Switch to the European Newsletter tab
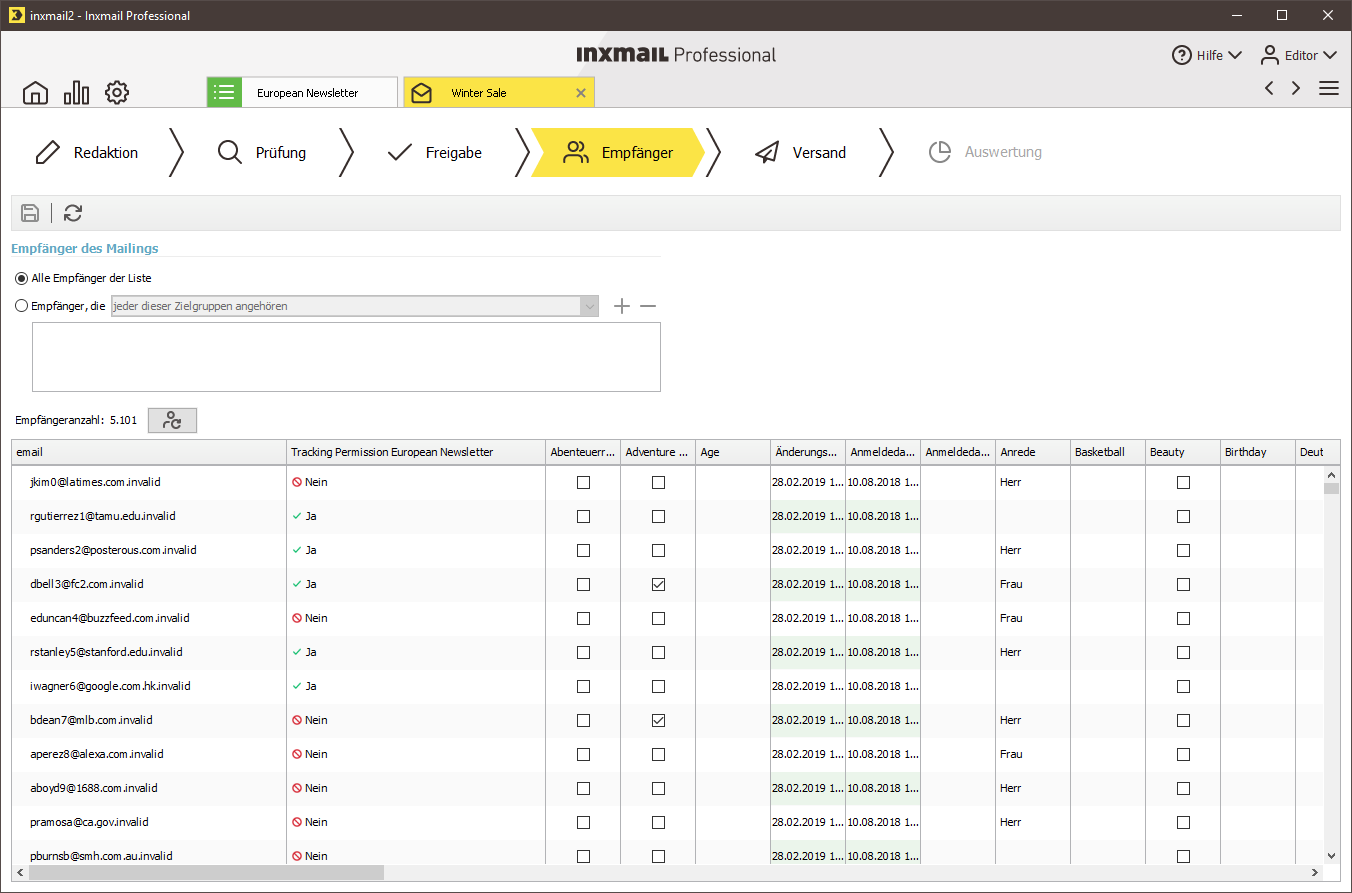This screenshot has height=893, width=1352. 302,93
